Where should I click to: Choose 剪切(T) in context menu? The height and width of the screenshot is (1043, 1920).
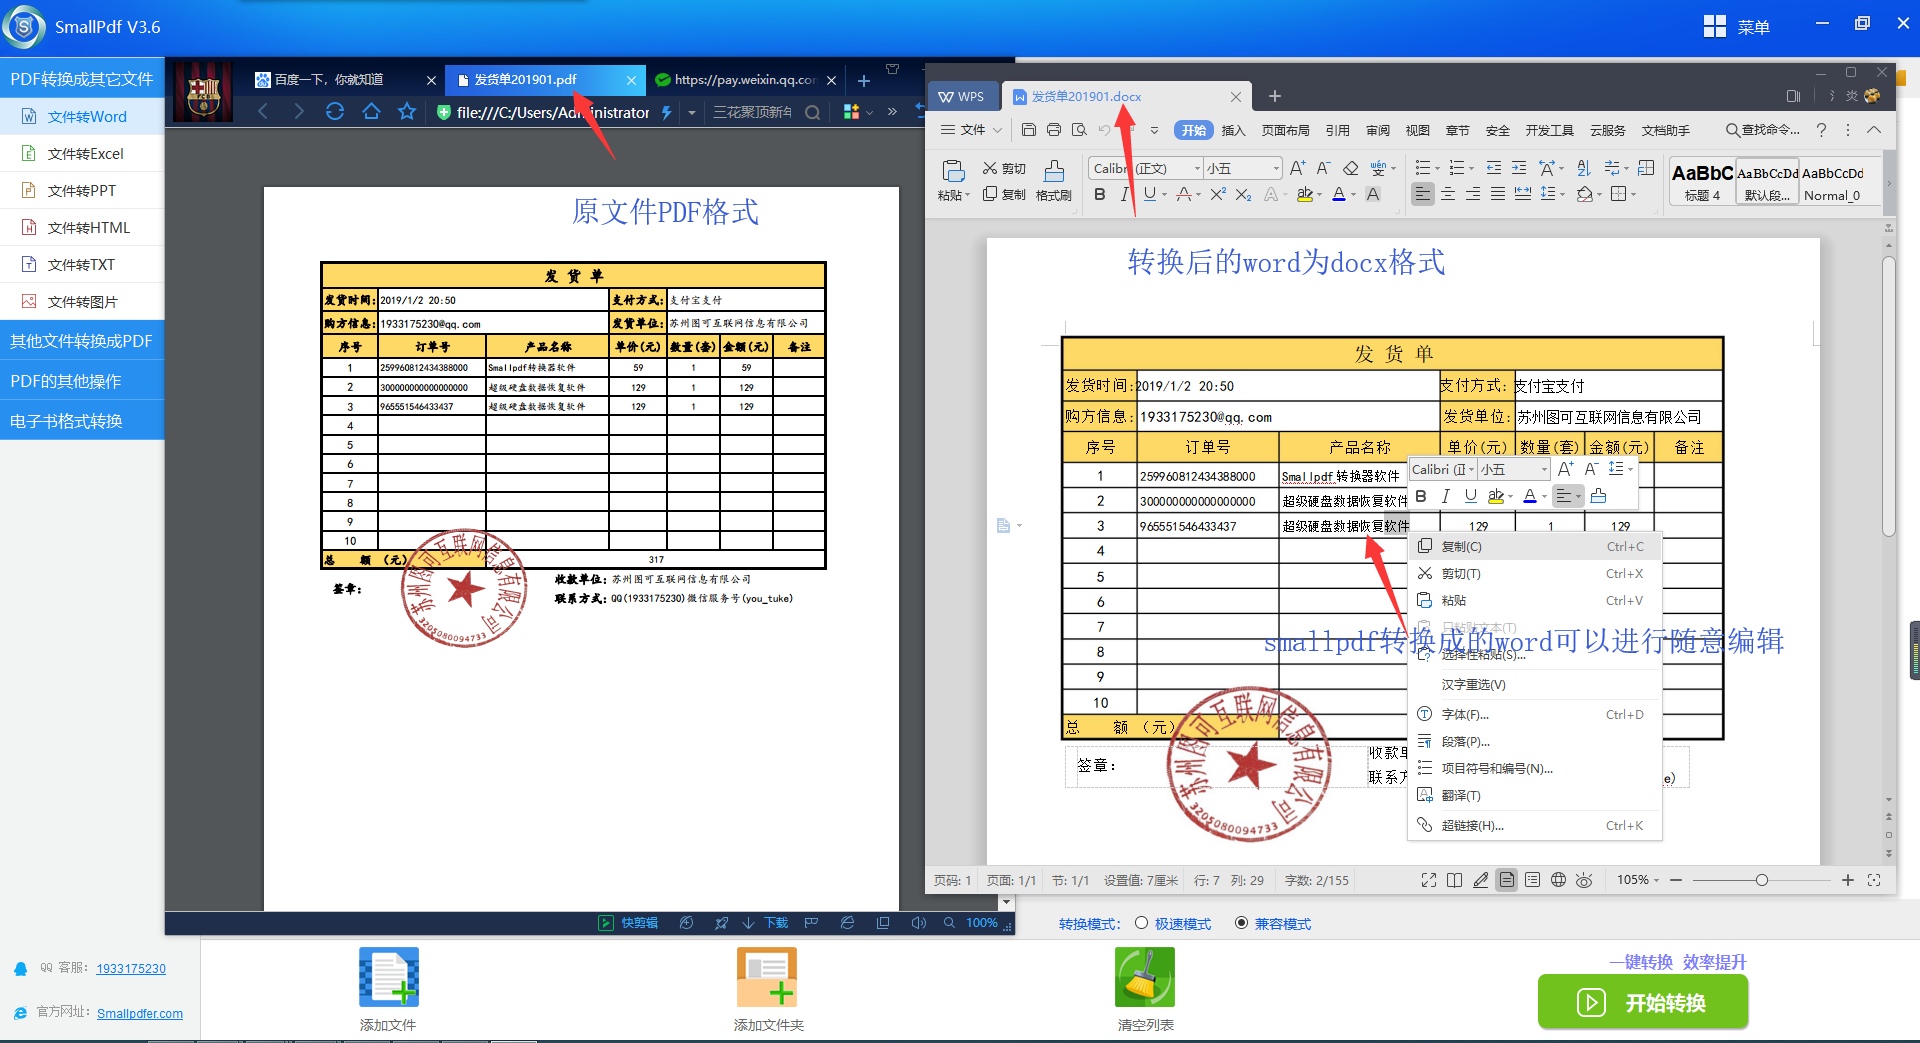[x=1535, y=573]
